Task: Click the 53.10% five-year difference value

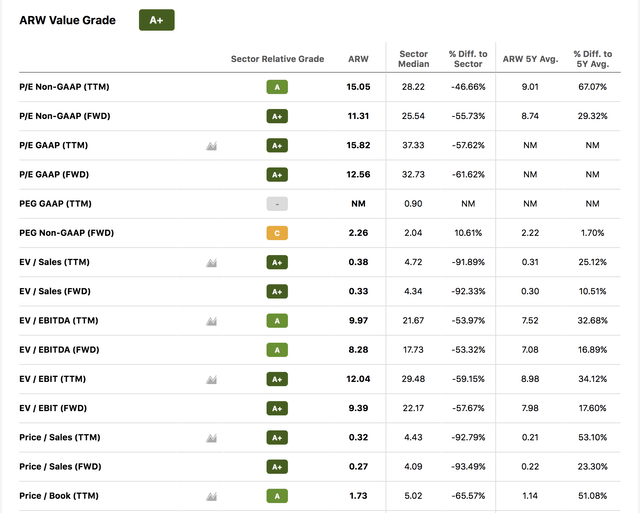Action: (592, 437)
